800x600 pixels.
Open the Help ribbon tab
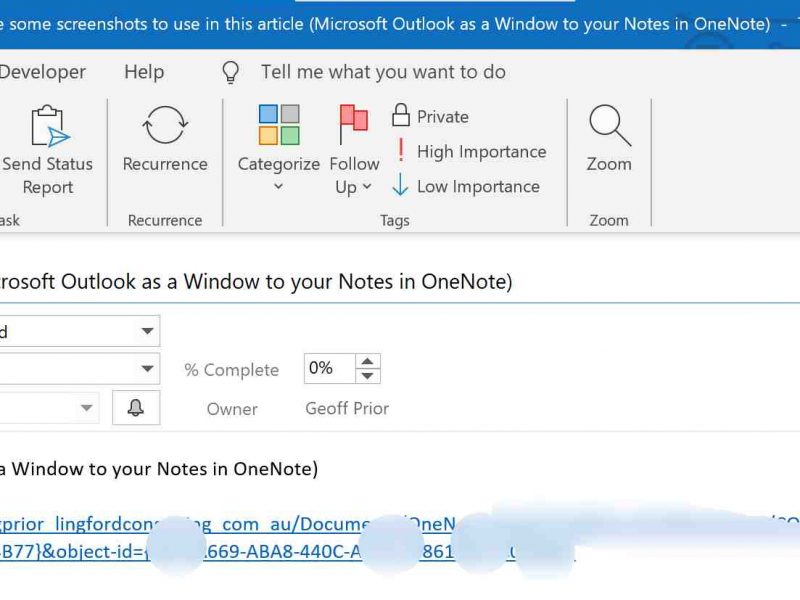pyautogui.click(x=144, y=72)
